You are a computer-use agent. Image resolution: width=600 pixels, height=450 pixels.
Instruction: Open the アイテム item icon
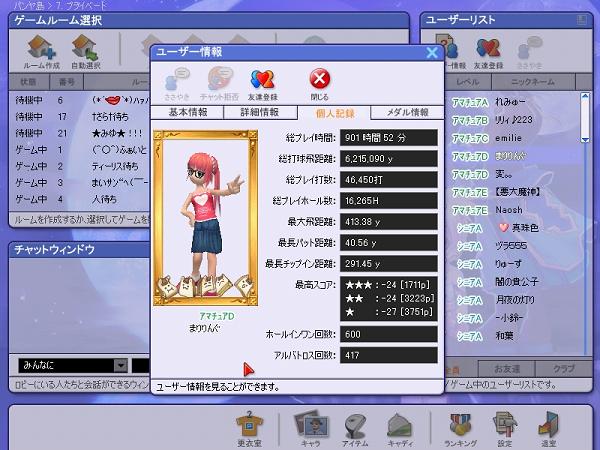pyautogui.click(x=355, y=429)
